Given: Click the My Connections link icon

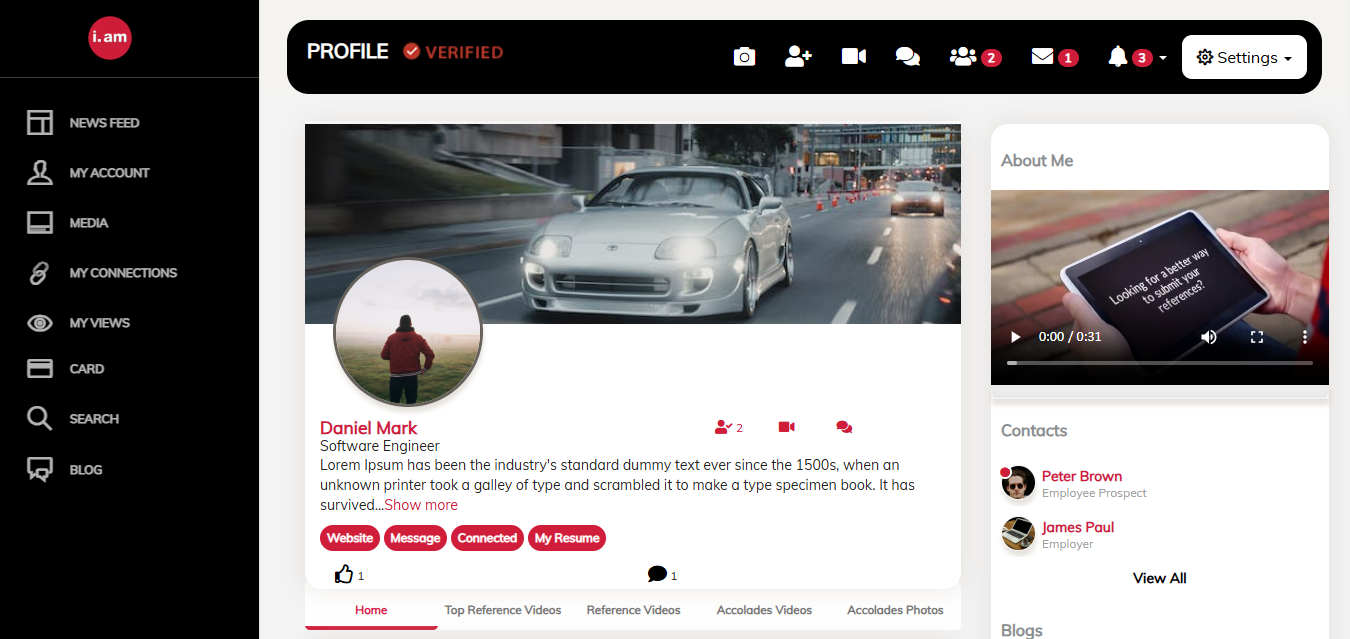Looking at the screenshot, I should point(39,272).
